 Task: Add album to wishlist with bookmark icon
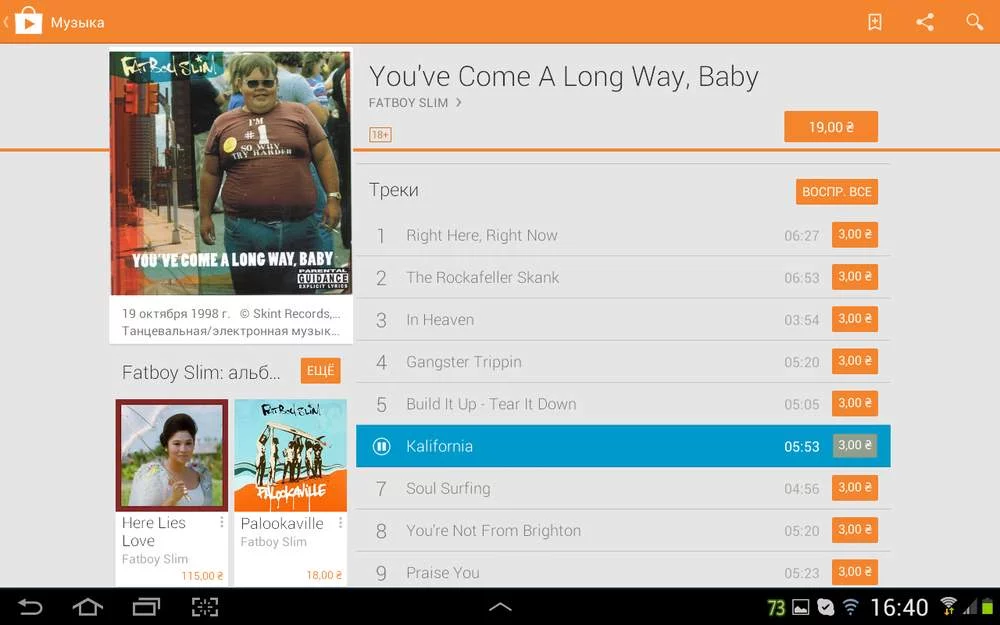point(875,22)
